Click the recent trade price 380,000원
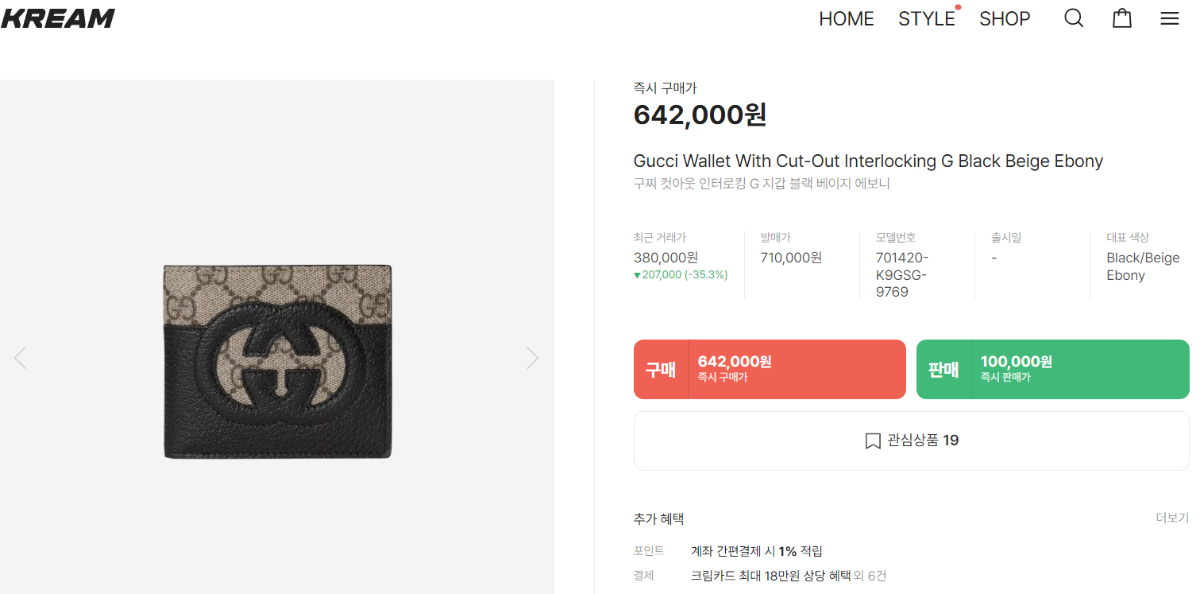 tap(665, 257)
